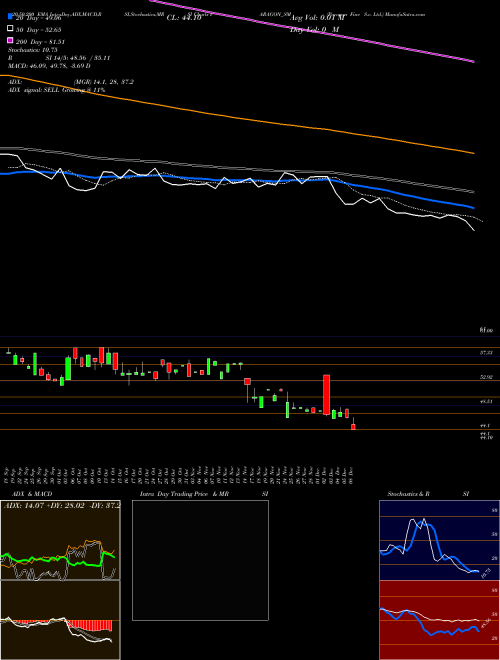Viewport: 500px width, 660px height.
Task: Click the 52.92 price axis label
Action: tap(486, 377)
